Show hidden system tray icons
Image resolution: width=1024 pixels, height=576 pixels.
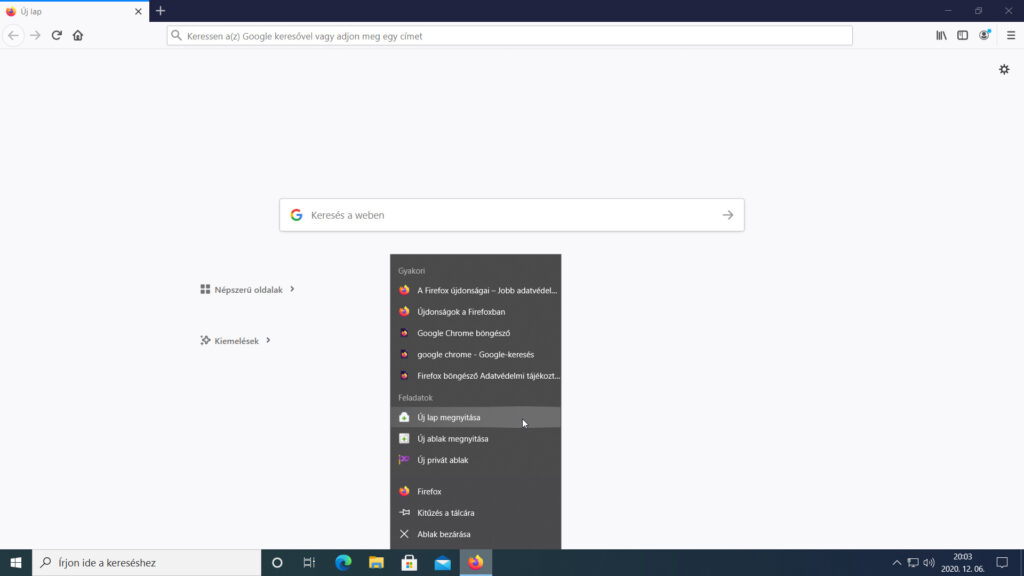(897, 562)
